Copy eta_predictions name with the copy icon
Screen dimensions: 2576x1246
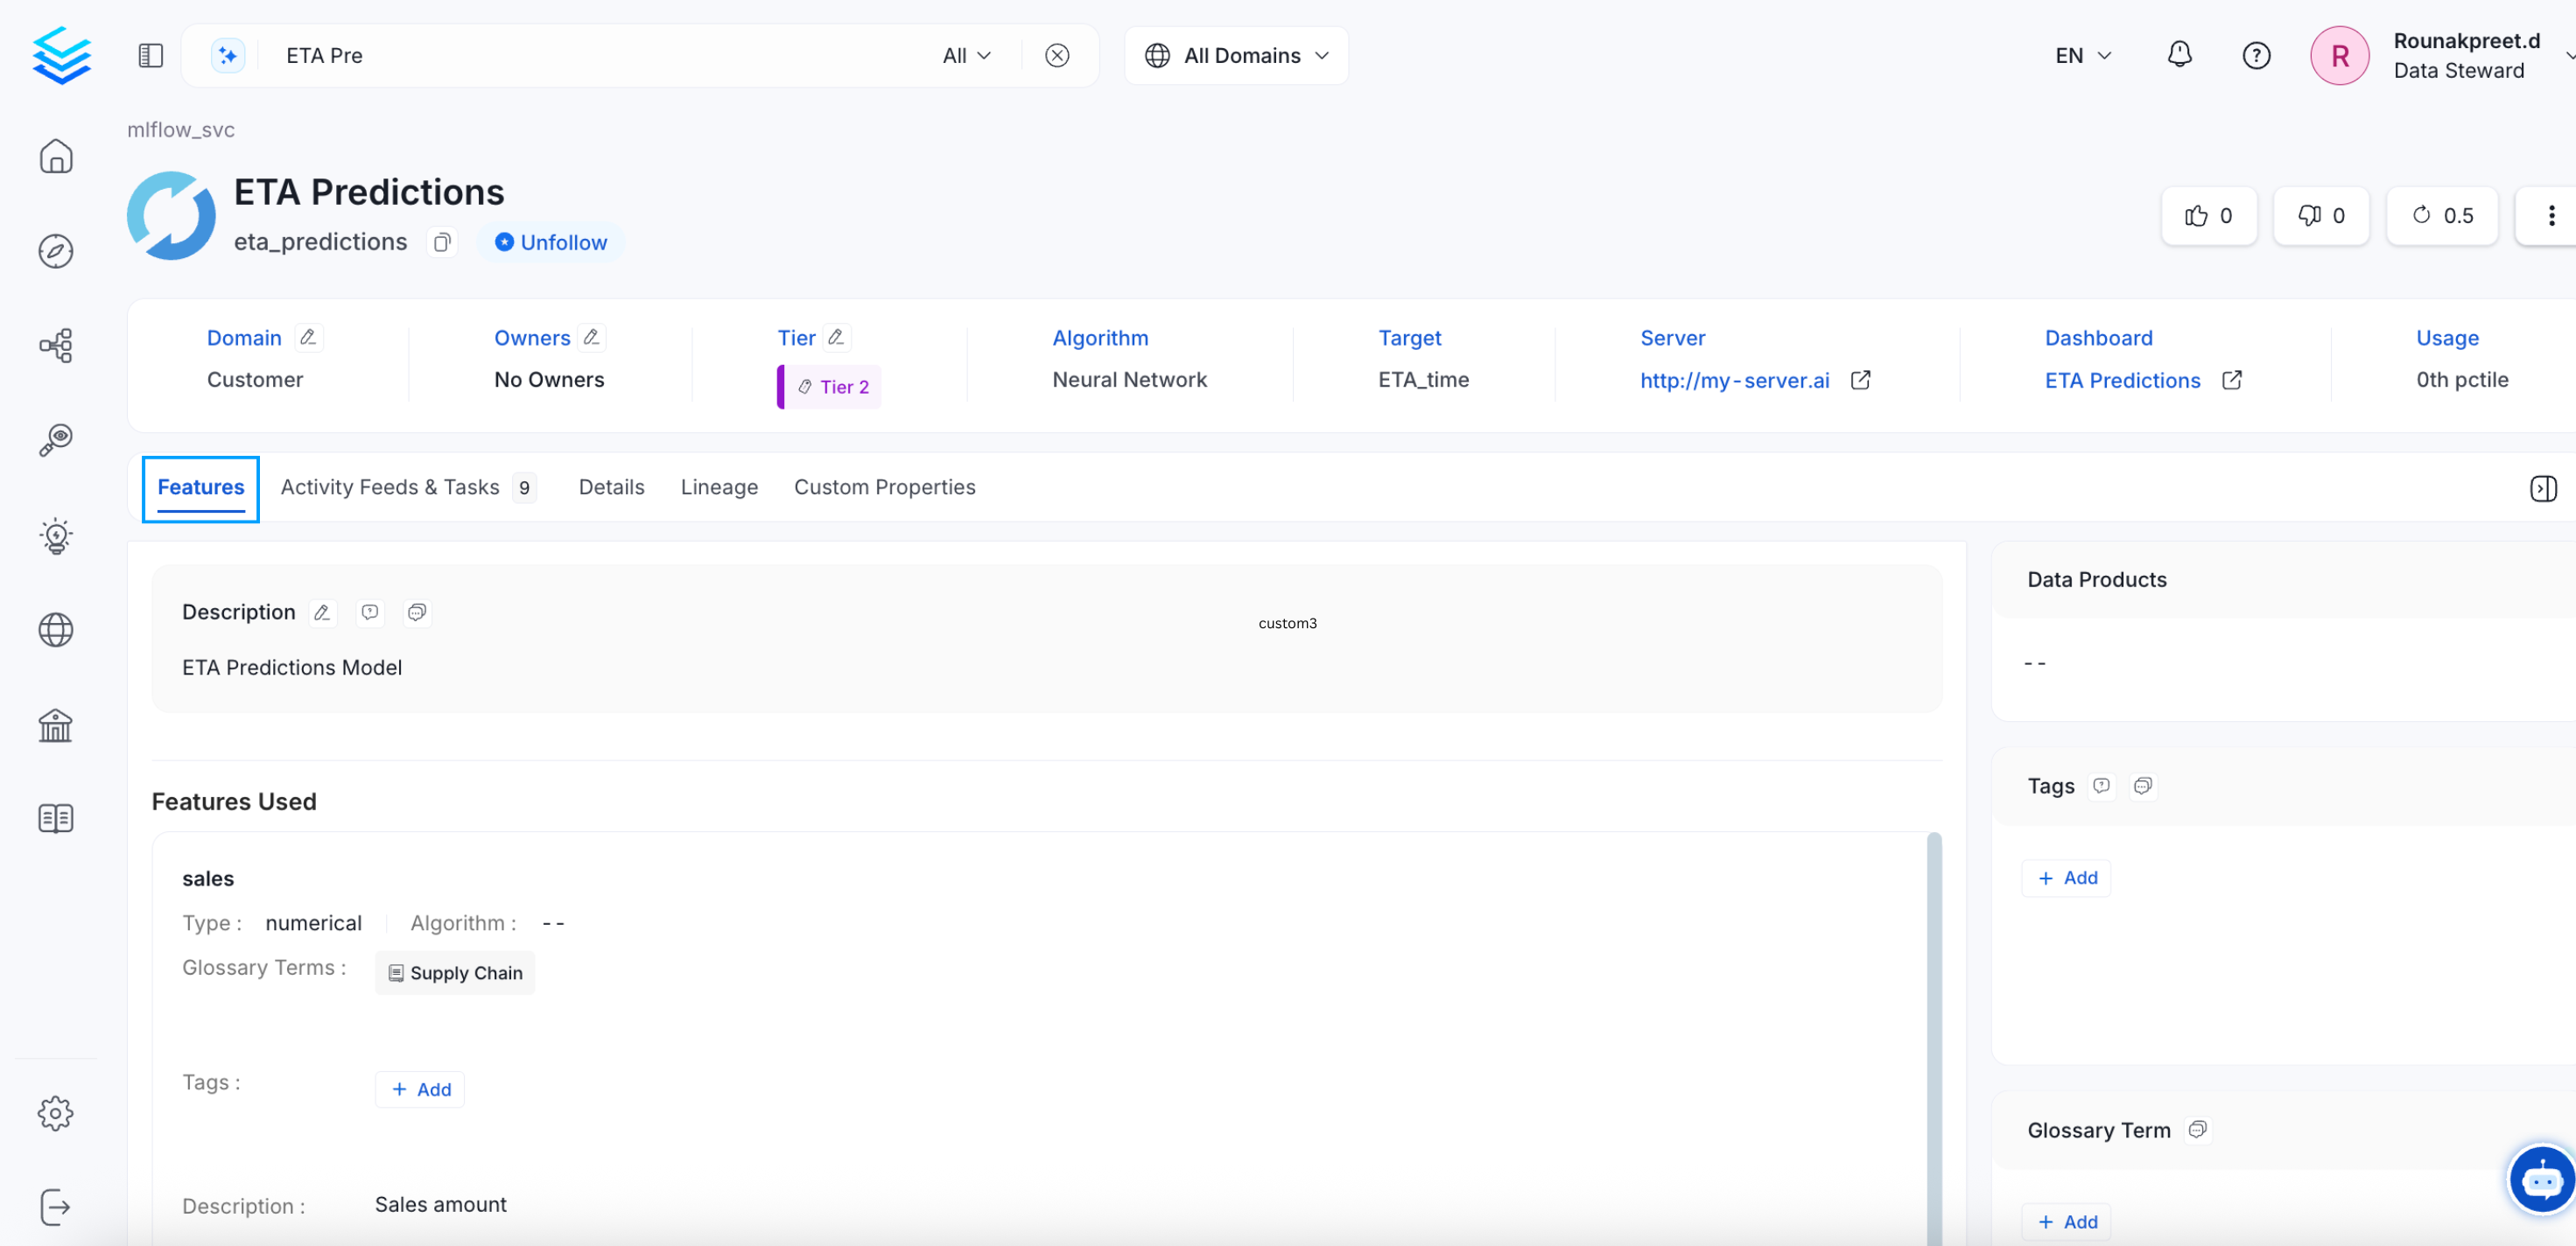[x=441, y=242]
